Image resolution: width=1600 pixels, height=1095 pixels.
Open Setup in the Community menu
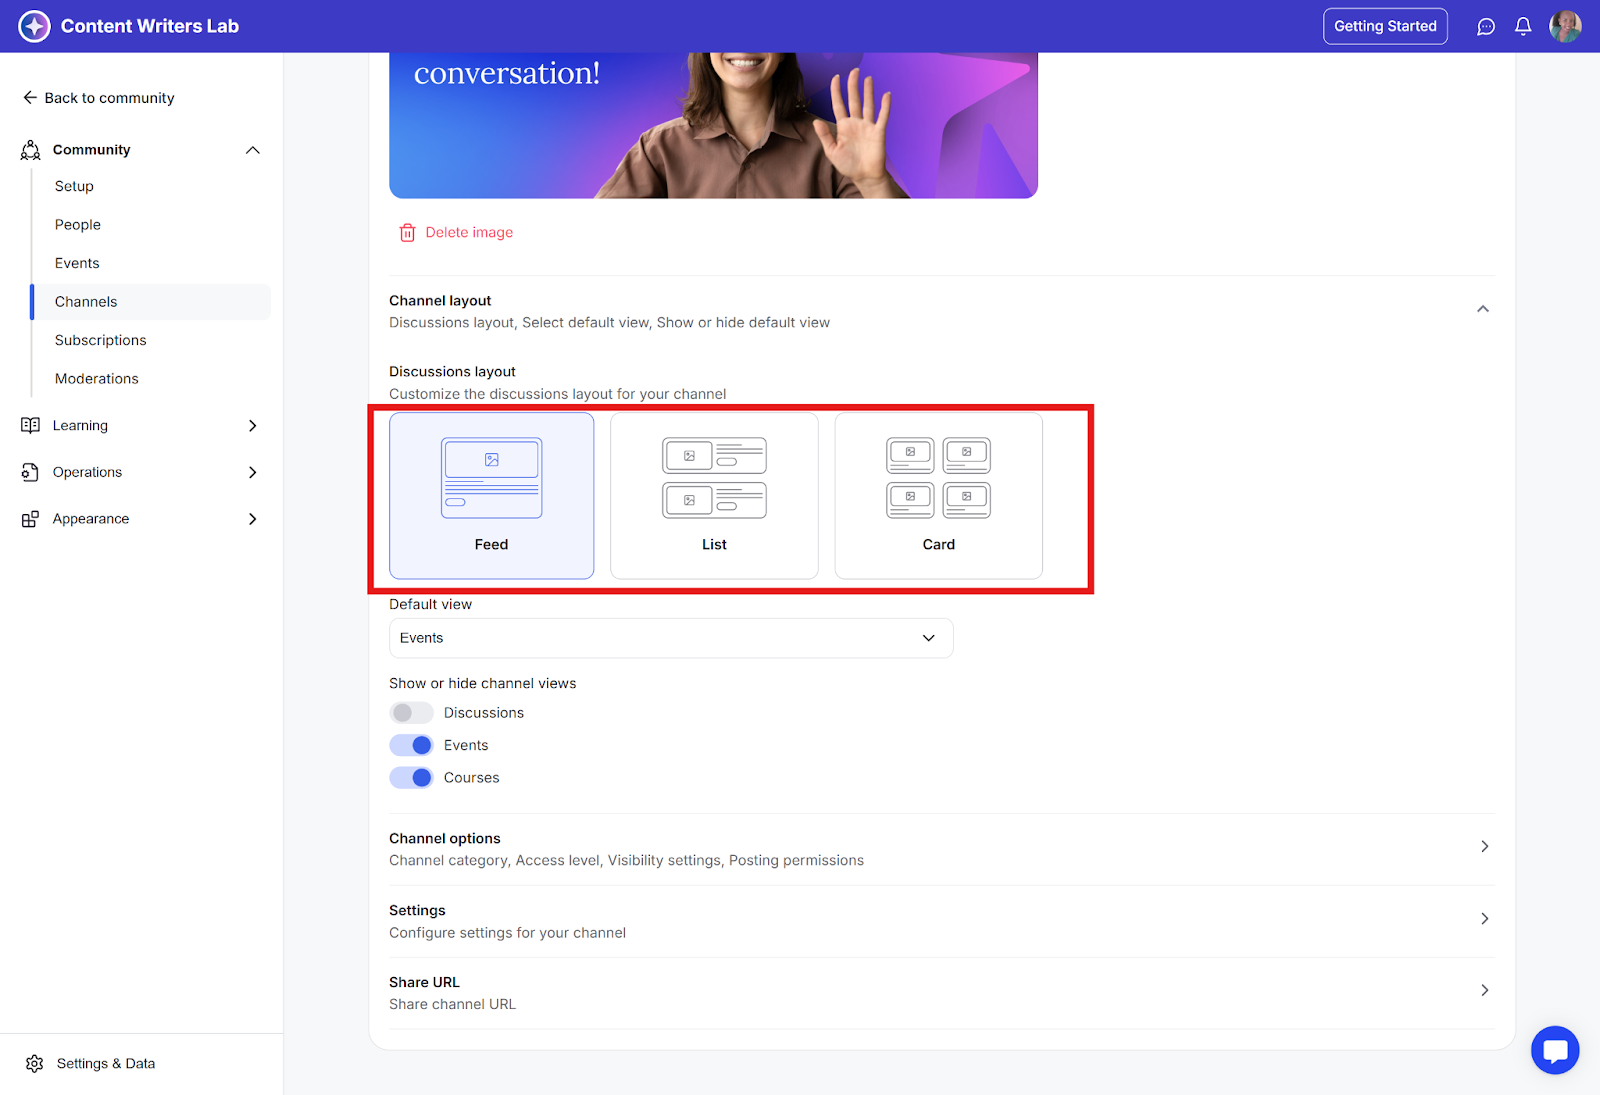click(x=74, y=187)
